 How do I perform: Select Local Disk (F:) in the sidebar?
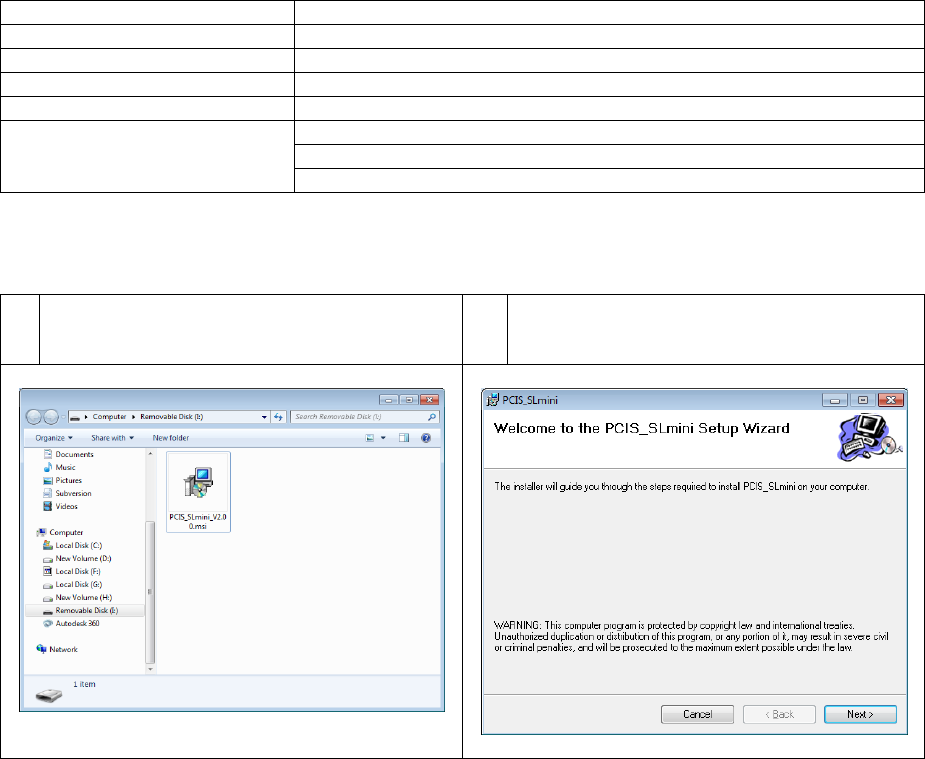[x=72, y=571]
